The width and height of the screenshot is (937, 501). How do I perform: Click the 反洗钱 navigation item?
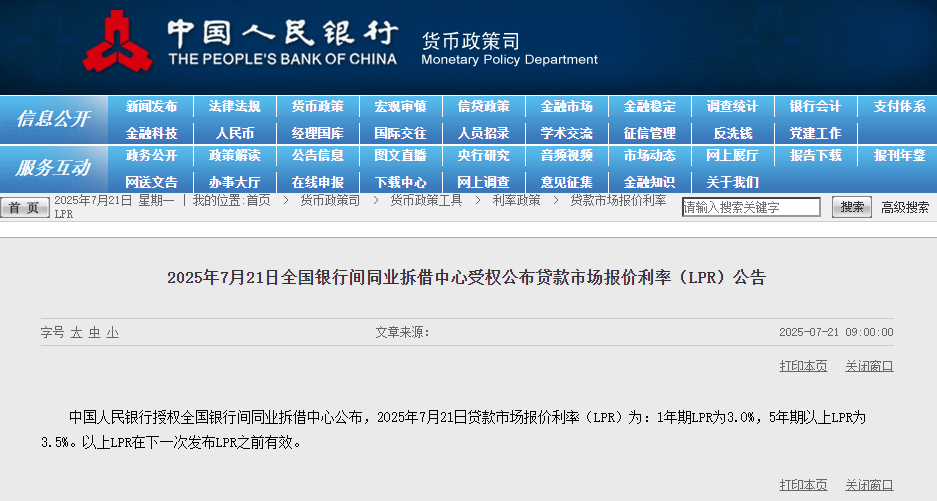click(732, 132)
